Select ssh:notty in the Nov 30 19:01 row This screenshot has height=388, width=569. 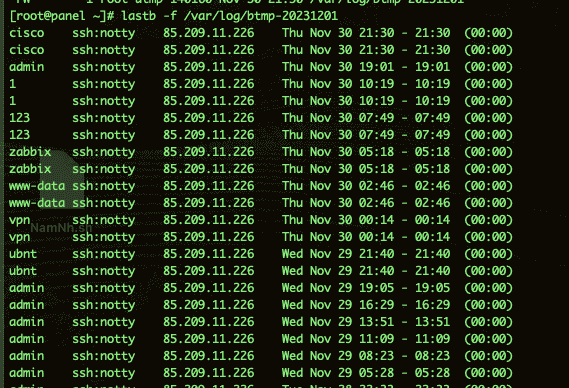pos(103,68)
